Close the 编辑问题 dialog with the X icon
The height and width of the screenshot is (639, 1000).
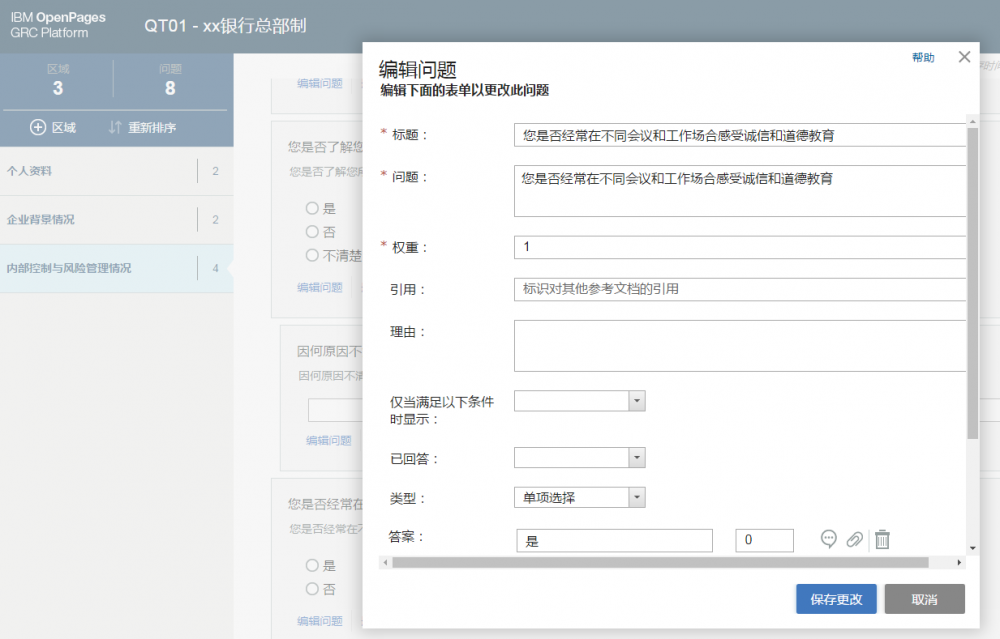[x=964, y=57]
